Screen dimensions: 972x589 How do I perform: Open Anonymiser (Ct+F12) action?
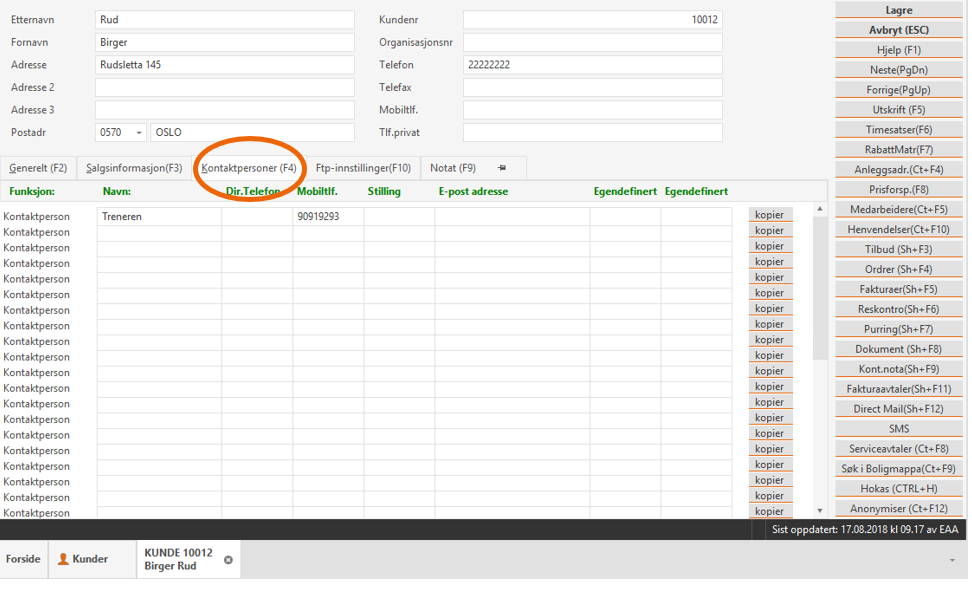pos(899,509)
